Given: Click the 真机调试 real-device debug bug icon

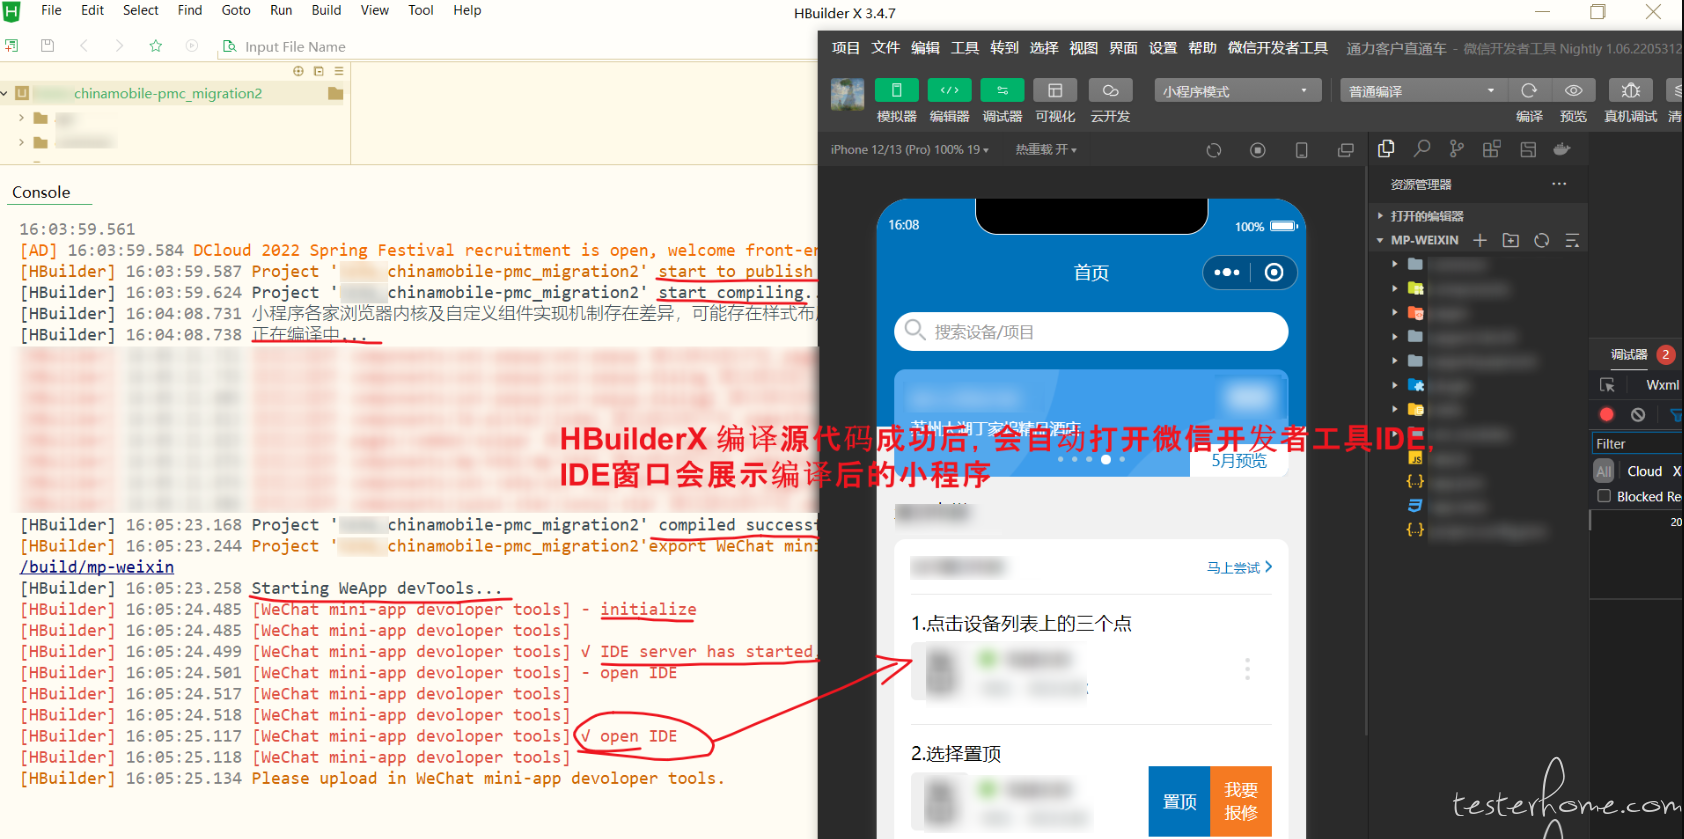Looking at the screenshot, I should [x=1630, y=90].
